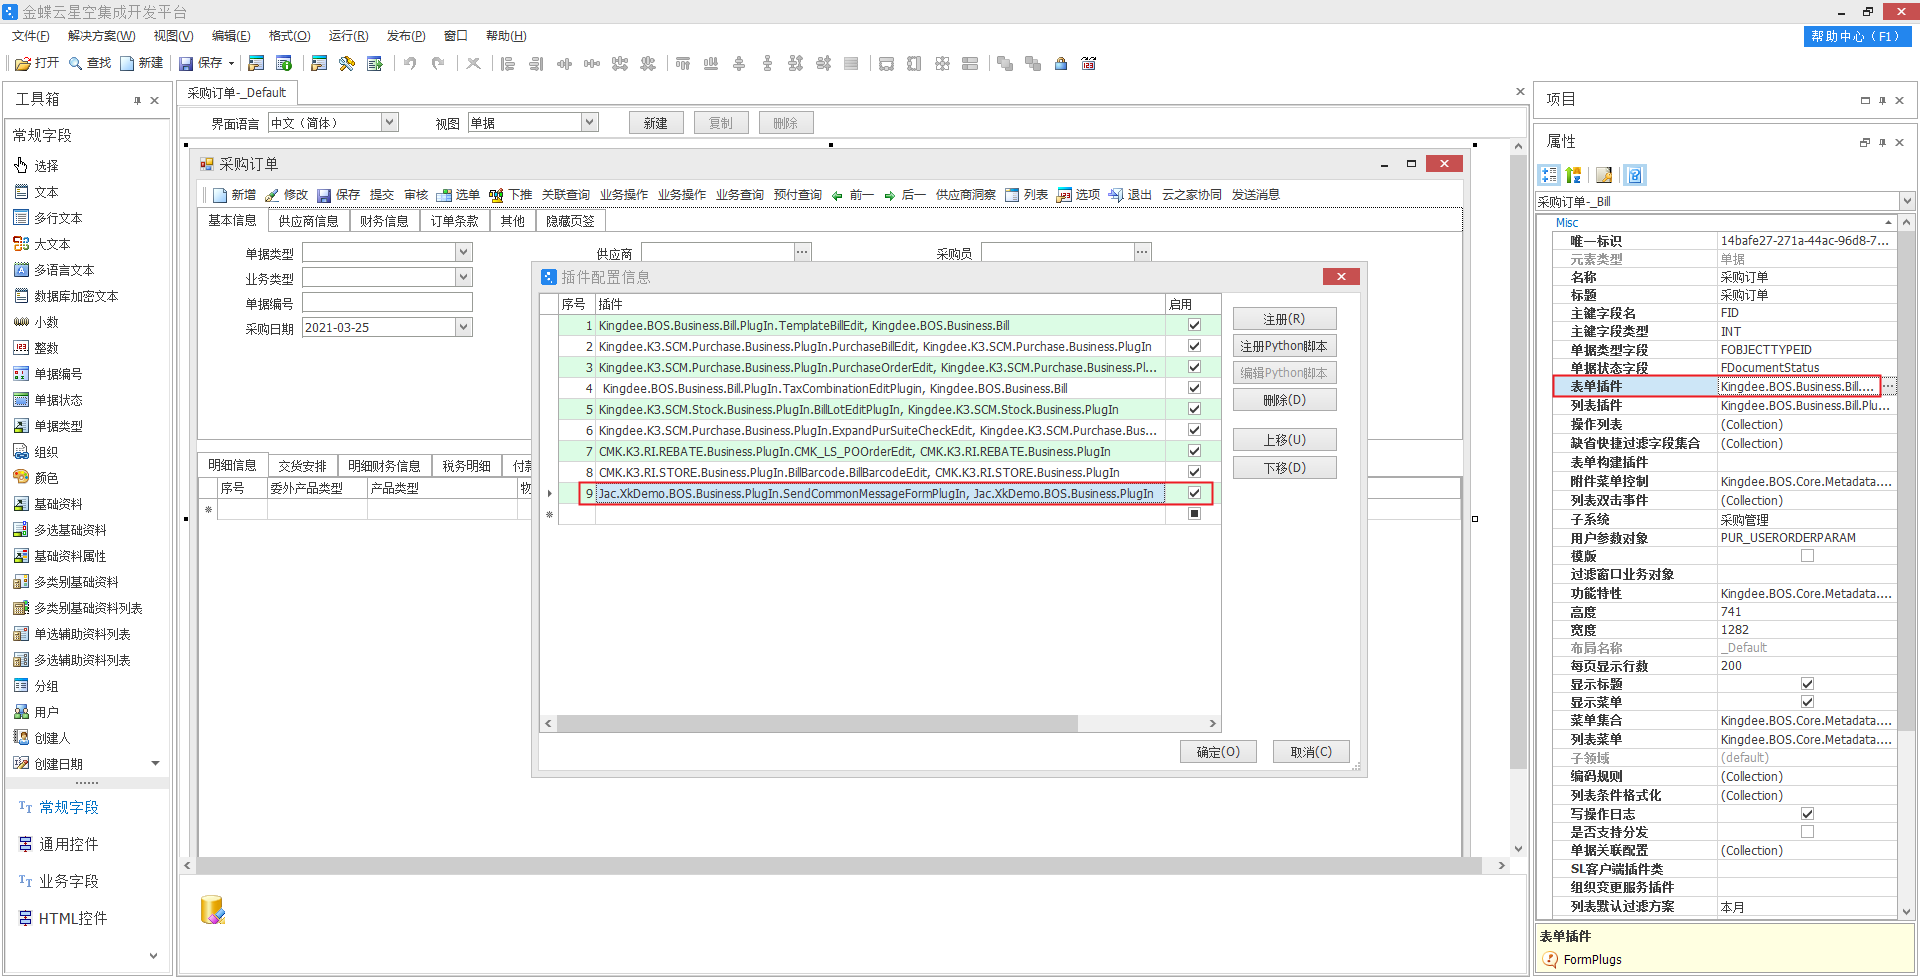Screen dimensions: 1920x978
Task: Click the 查找 (Find) magnifier icon
Action: point(75,63)
